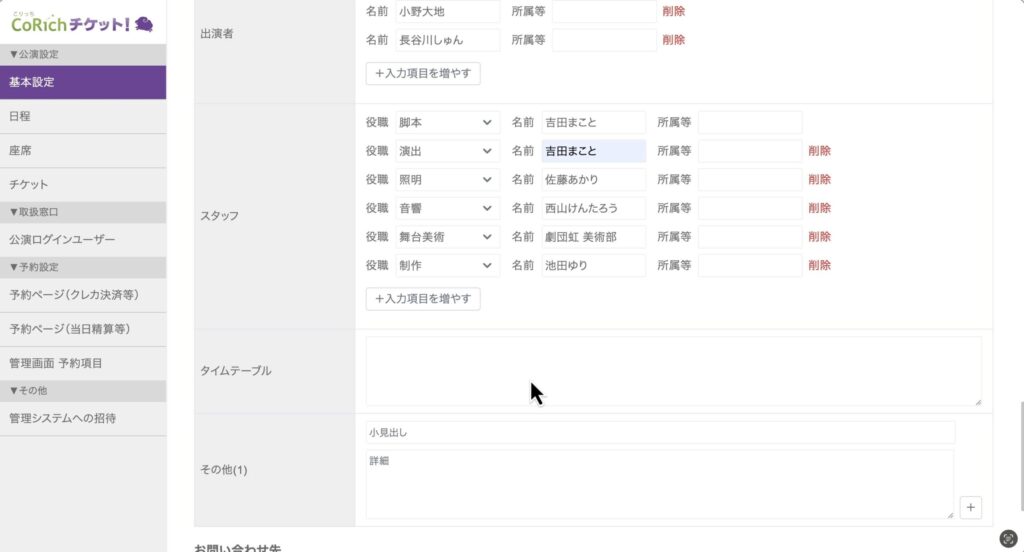The height and width of the screenshot is (552, 1024).
Task: Open 公演ログインユーザー in the sidebar
Action: pyautogui.click(x=82, y=240)
